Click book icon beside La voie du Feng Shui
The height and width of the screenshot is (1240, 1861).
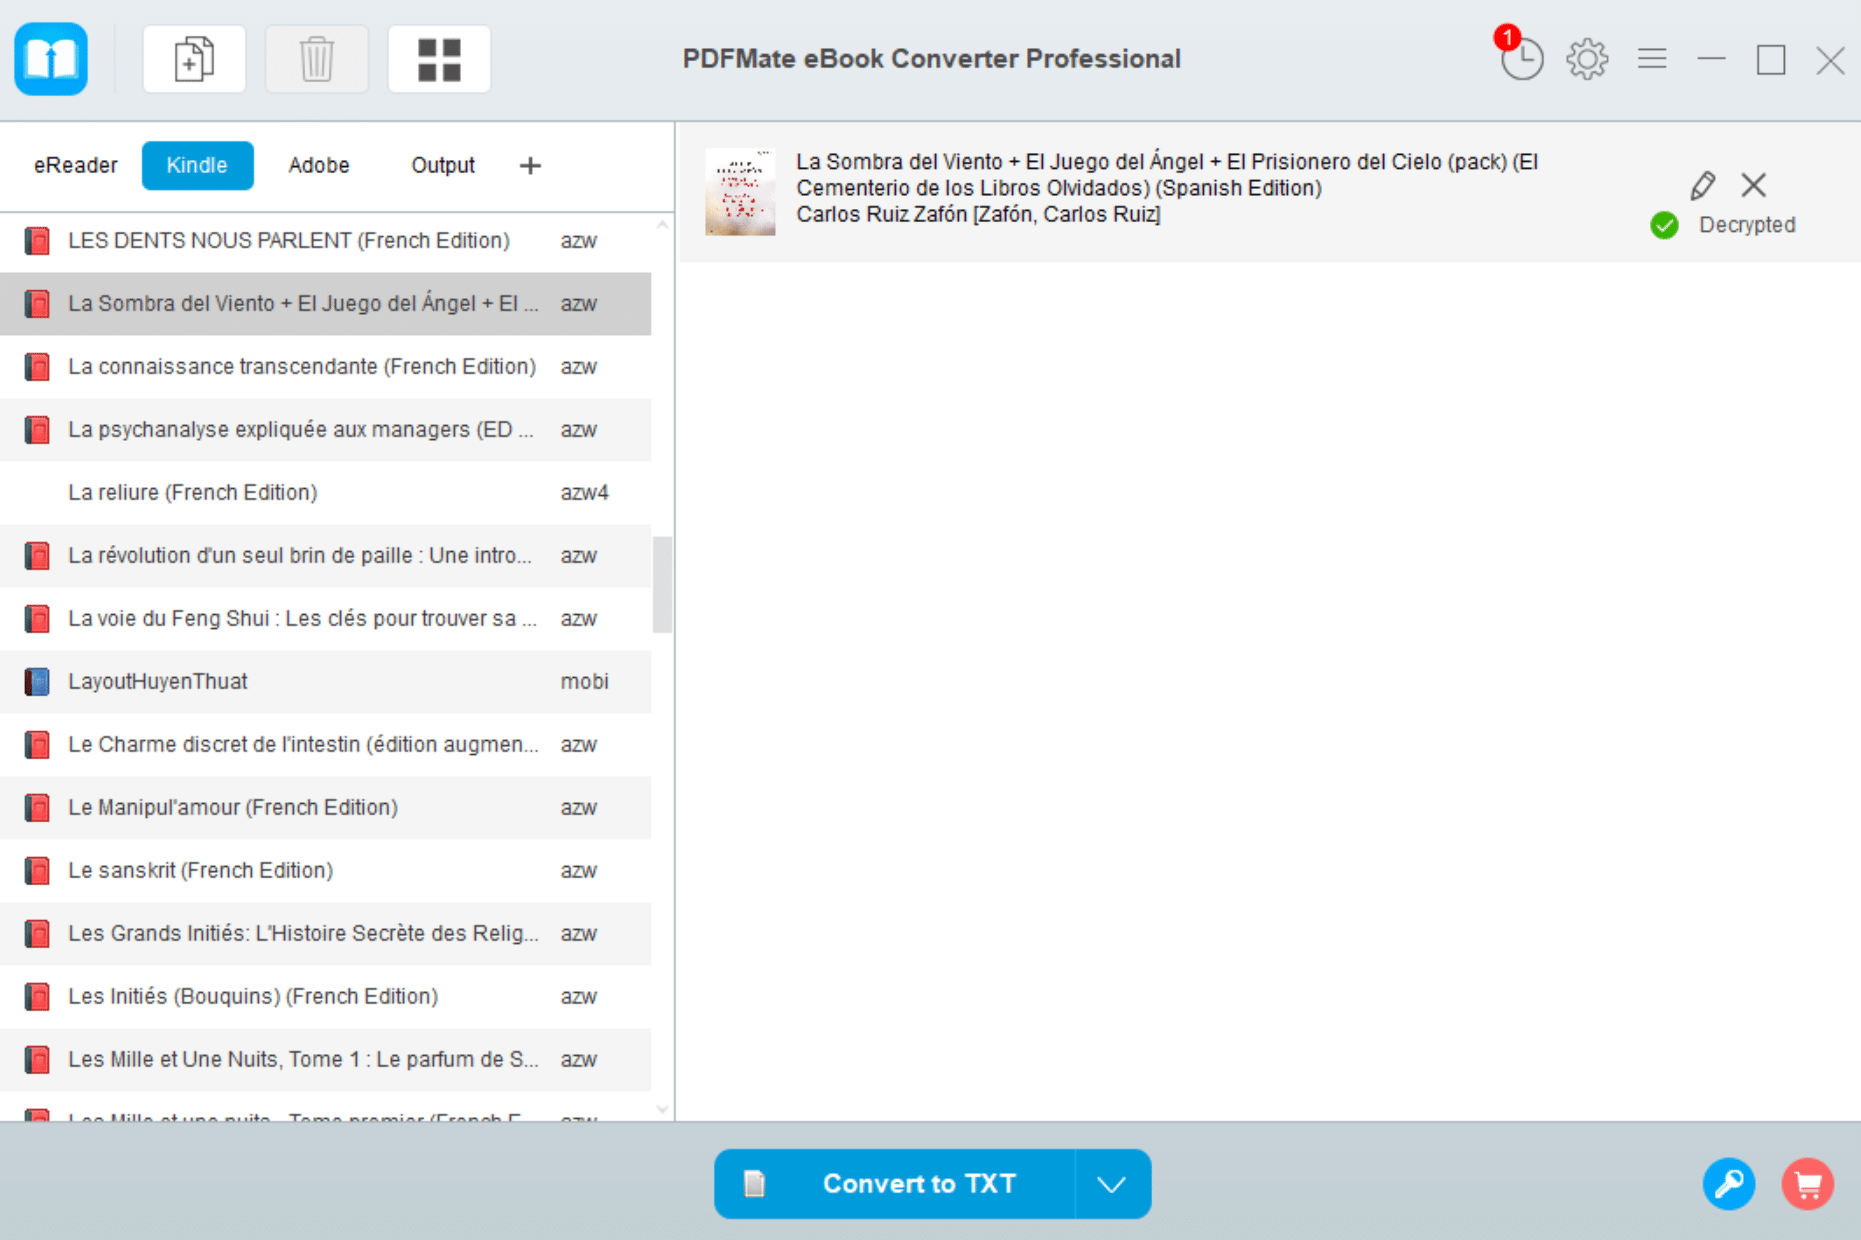point(37,619)
